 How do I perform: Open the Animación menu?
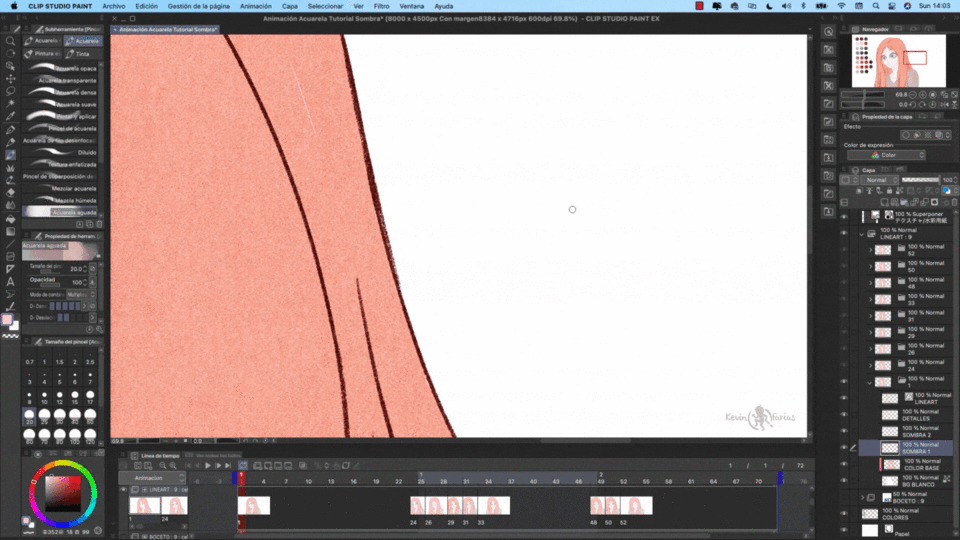[255, 6]
